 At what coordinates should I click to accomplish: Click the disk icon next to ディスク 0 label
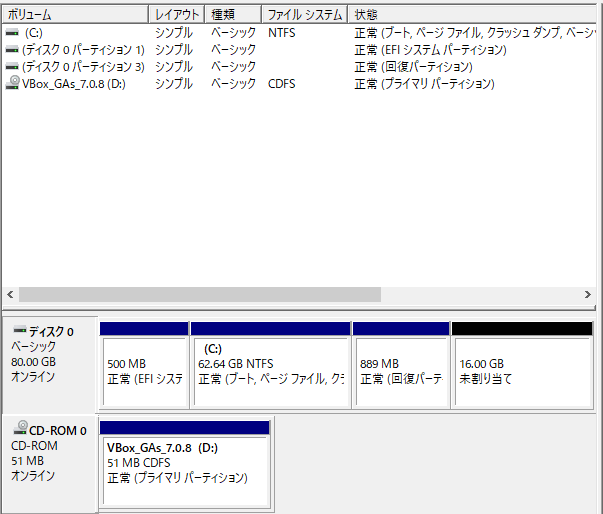(x=20, y=330)
